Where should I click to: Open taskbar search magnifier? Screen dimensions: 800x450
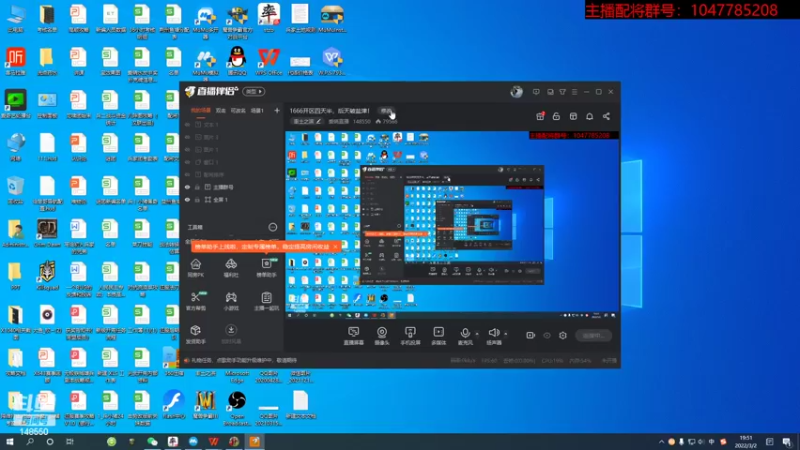30,441
